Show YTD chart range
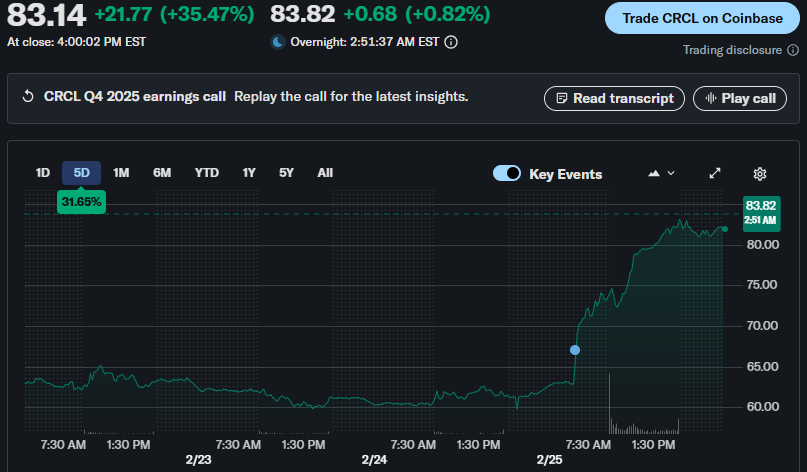This screenshot has height=472, width=807. pos(207,173)
